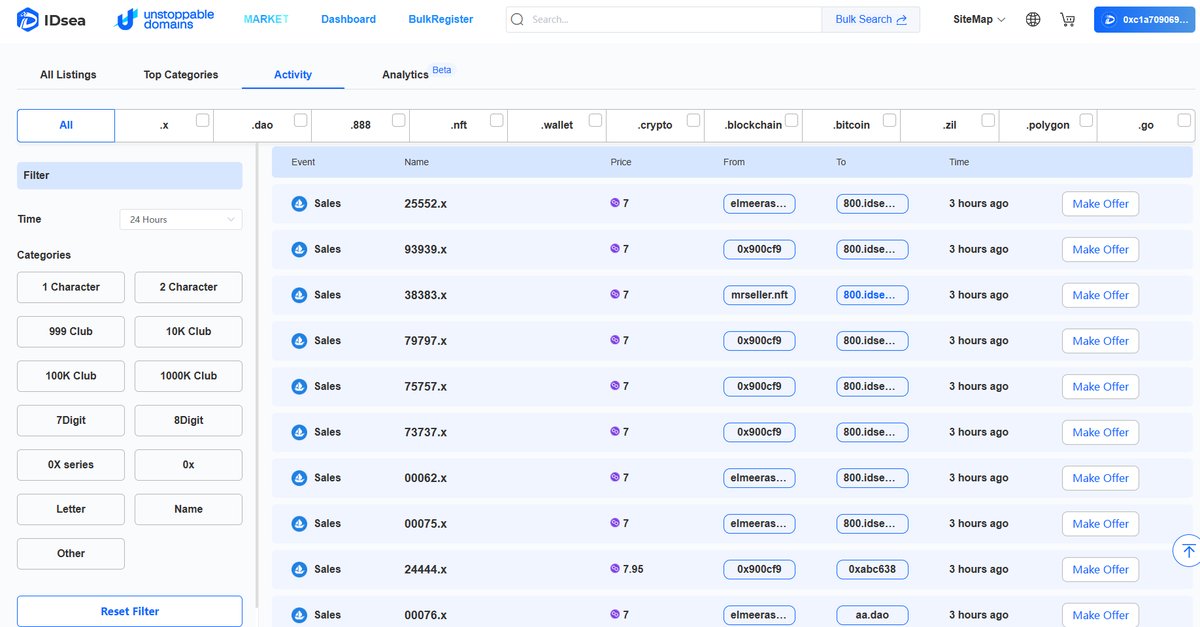This screenshot has width=1200, height=627.
Task: Switch to All Listings tab
Action: 68,75
